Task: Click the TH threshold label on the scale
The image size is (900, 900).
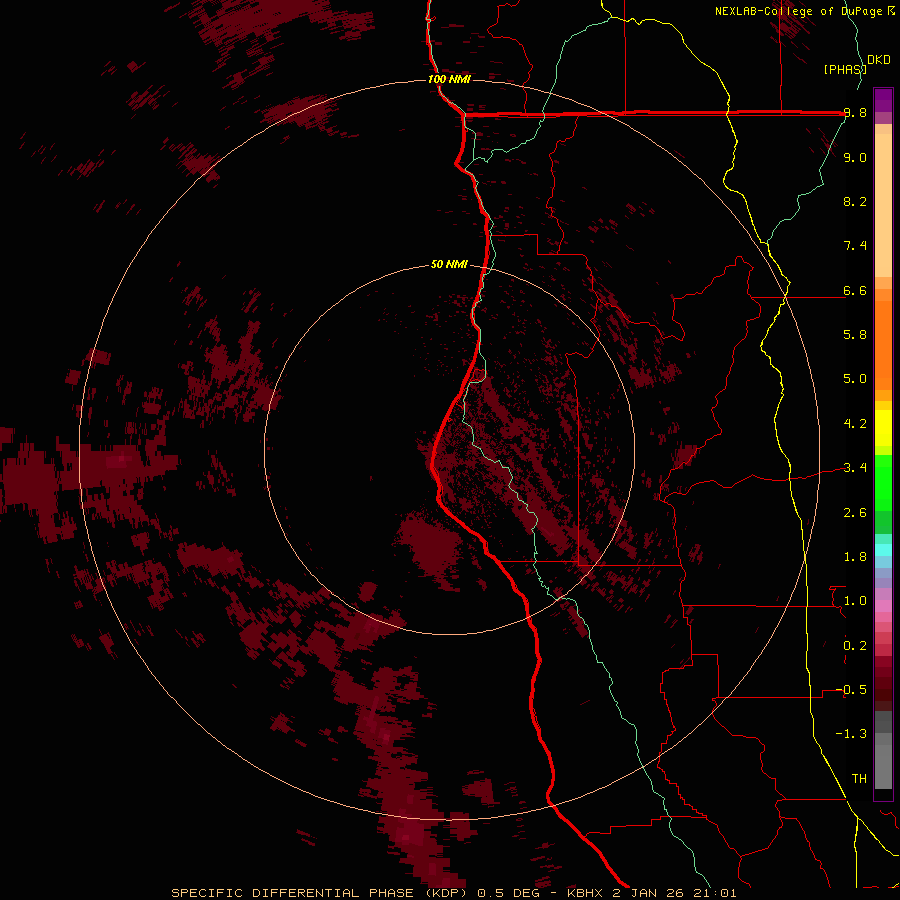Action: pyautogui.click(x=859, y=779)
